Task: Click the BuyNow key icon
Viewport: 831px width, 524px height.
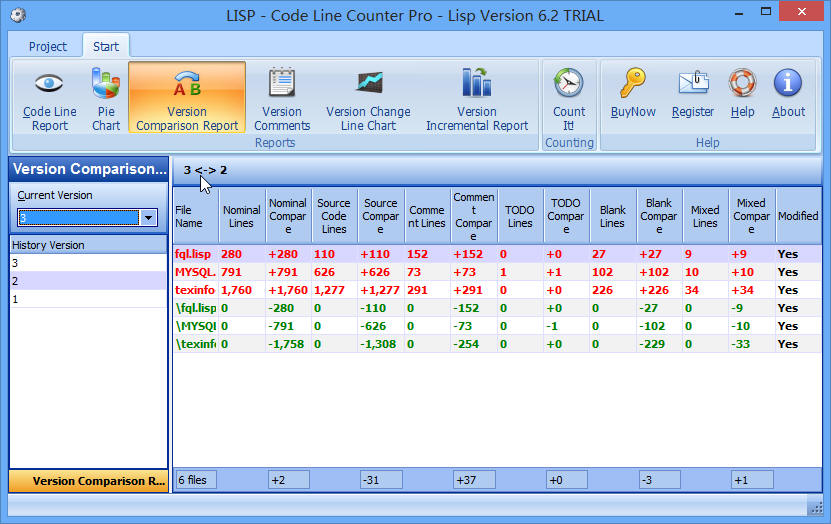Action: (633, 83)
